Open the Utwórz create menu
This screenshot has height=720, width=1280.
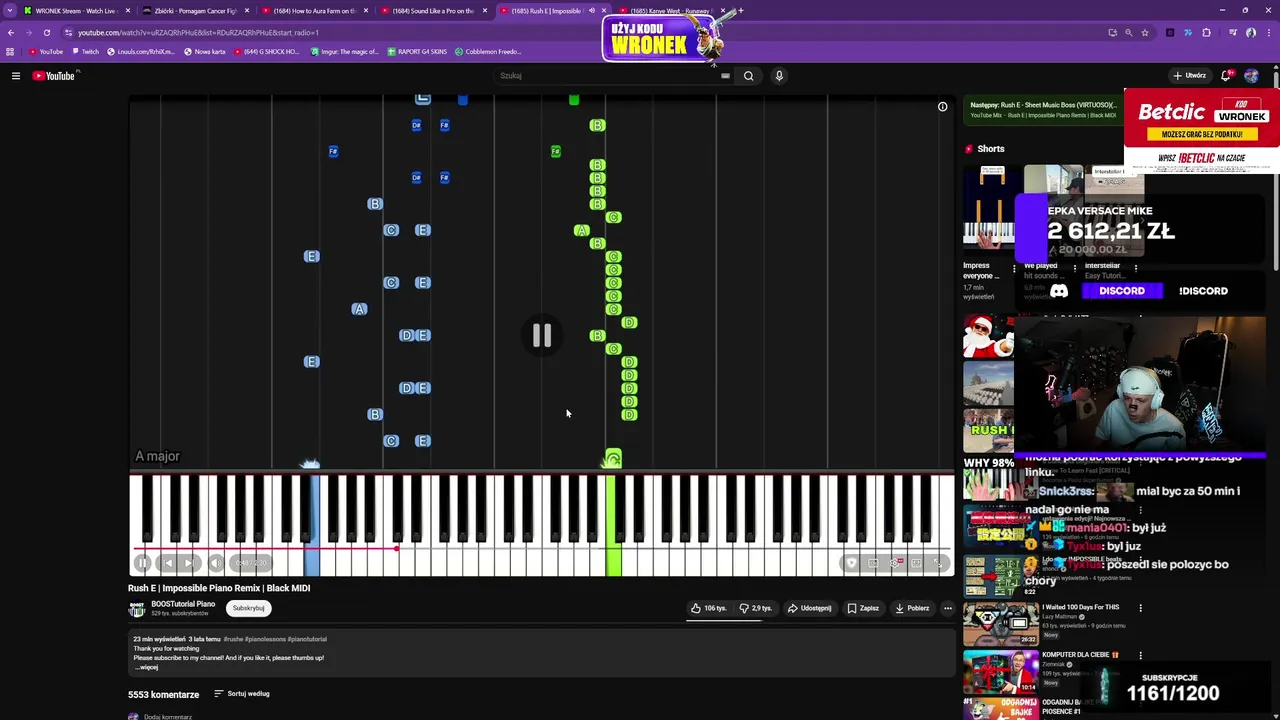pos(1190,75)
